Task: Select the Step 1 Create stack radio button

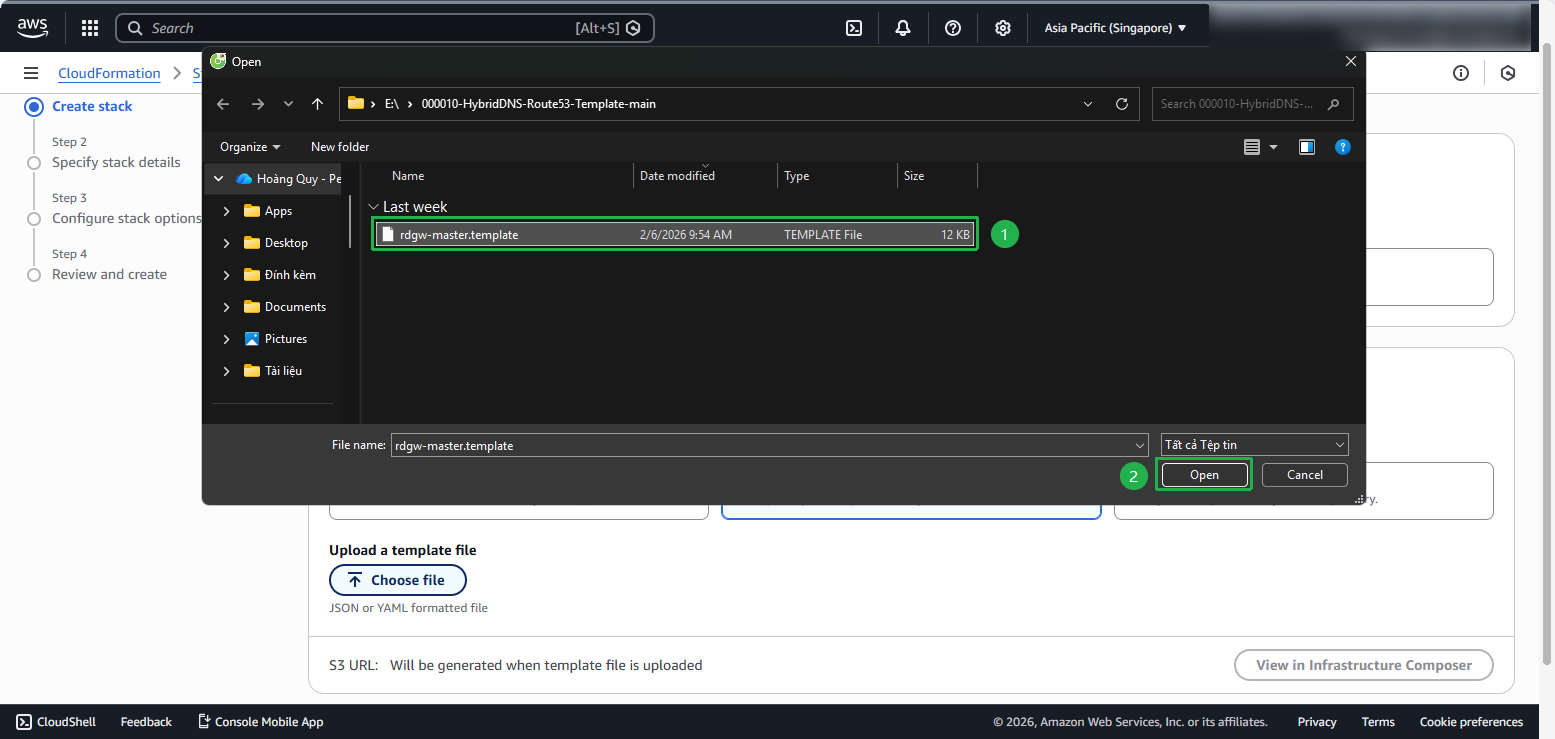Action: point(33,106)
